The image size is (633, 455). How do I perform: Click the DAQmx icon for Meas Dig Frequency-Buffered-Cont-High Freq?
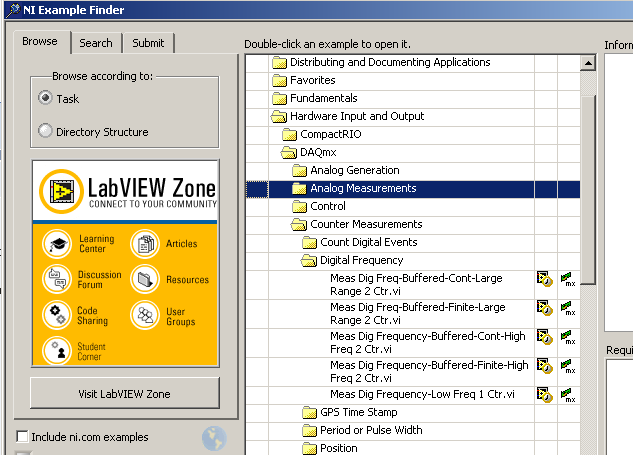(x=568, y=337)
